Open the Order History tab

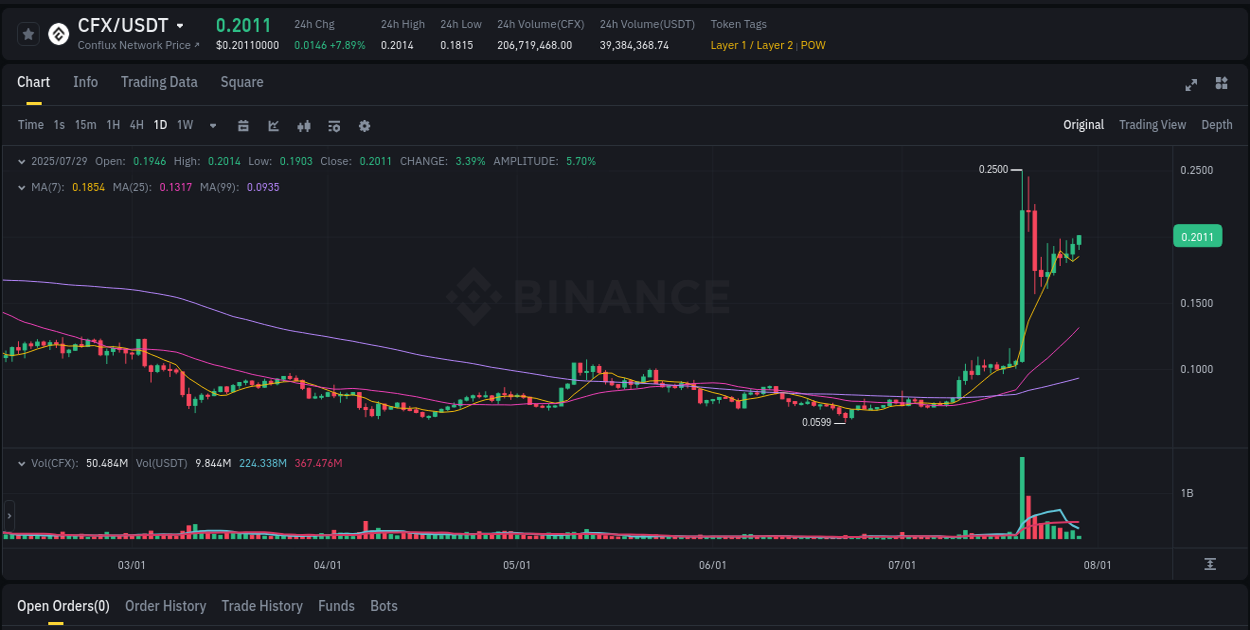point(165,606)
